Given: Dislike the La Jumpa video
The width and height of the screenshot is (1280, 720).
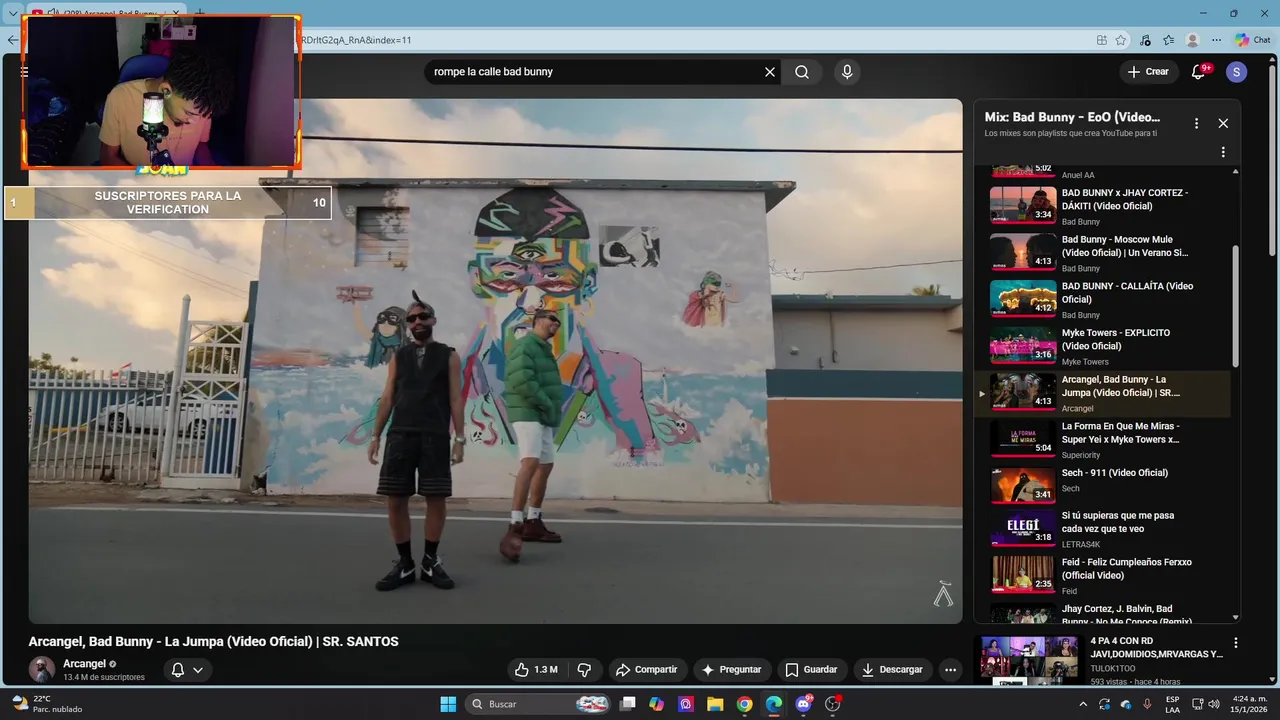Looking at the screenshot, I should coord(585,670).
